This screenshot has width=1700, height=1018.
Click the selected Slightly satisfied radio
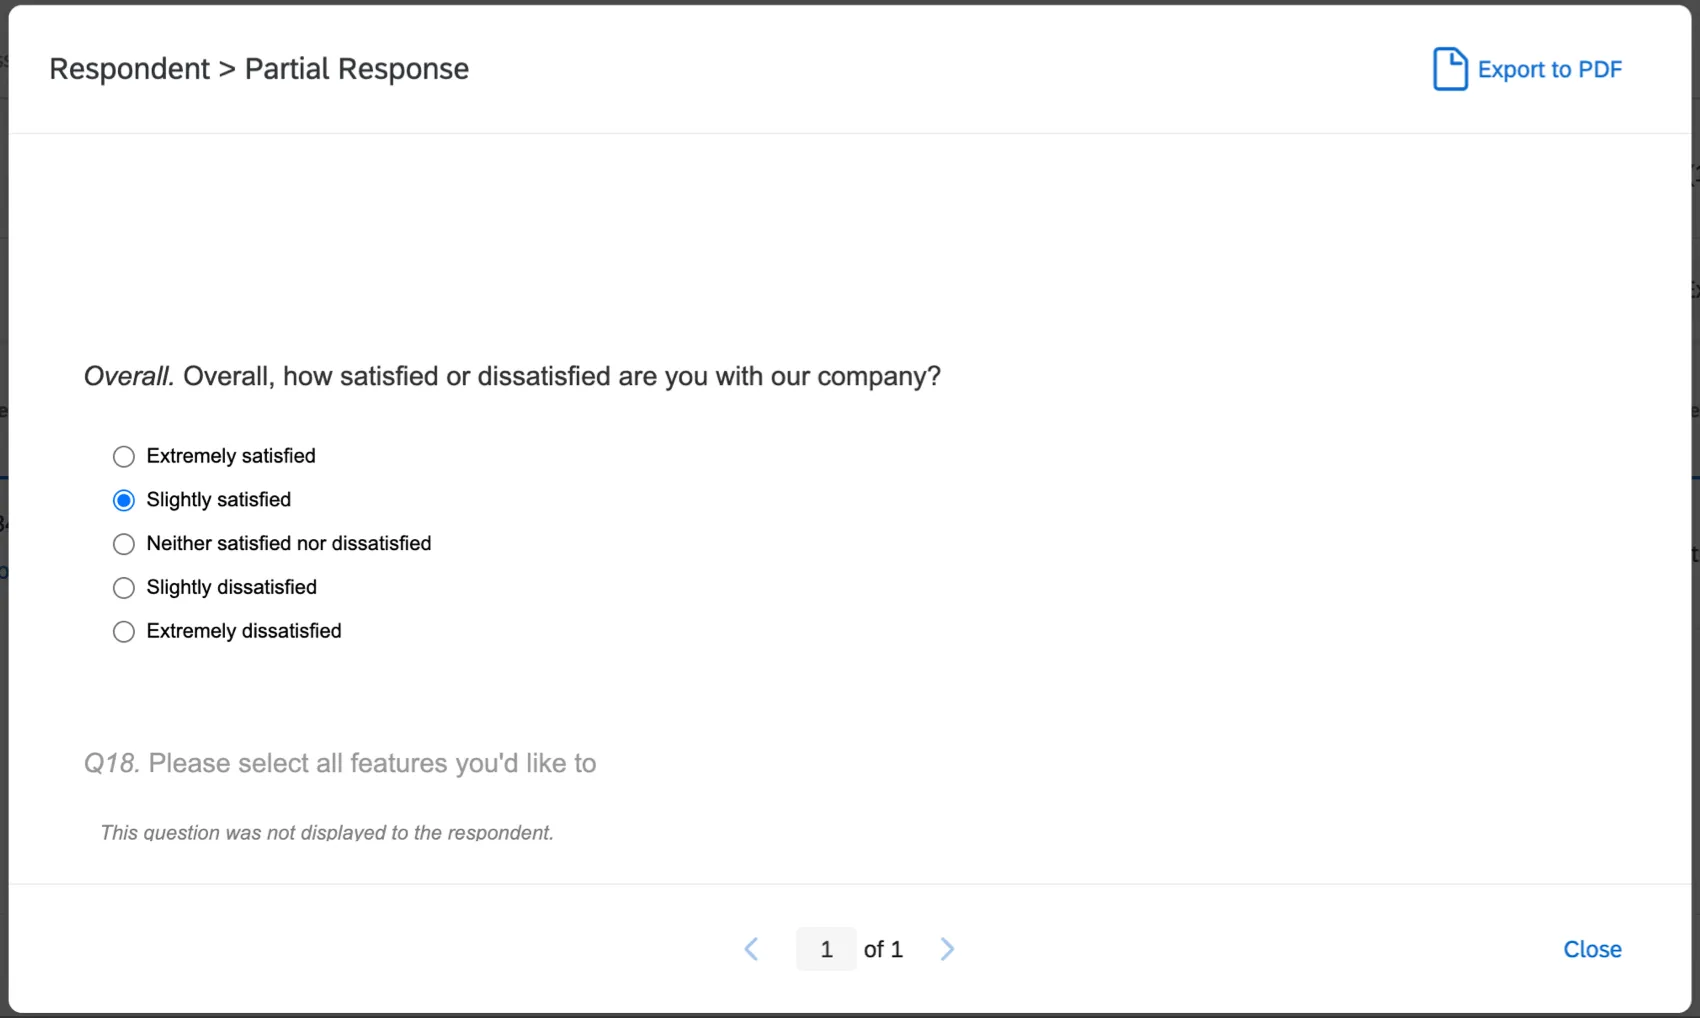coord(123,500)
